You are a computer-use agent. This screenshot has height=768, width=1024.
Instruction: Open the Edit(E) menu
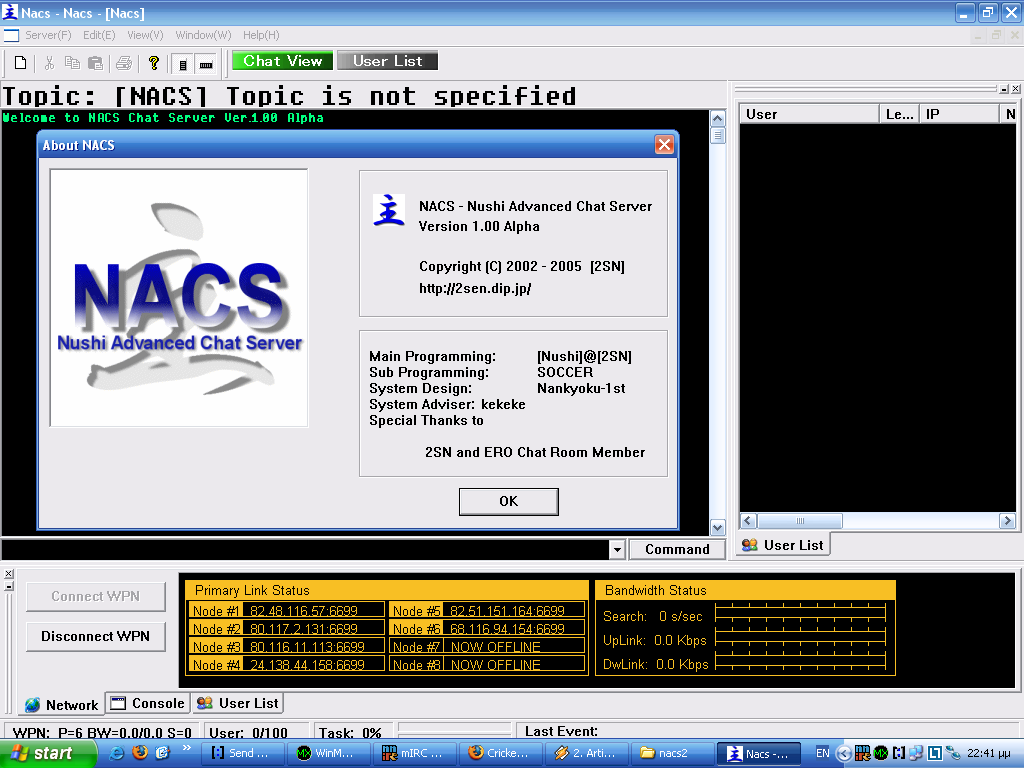point(99,35)
